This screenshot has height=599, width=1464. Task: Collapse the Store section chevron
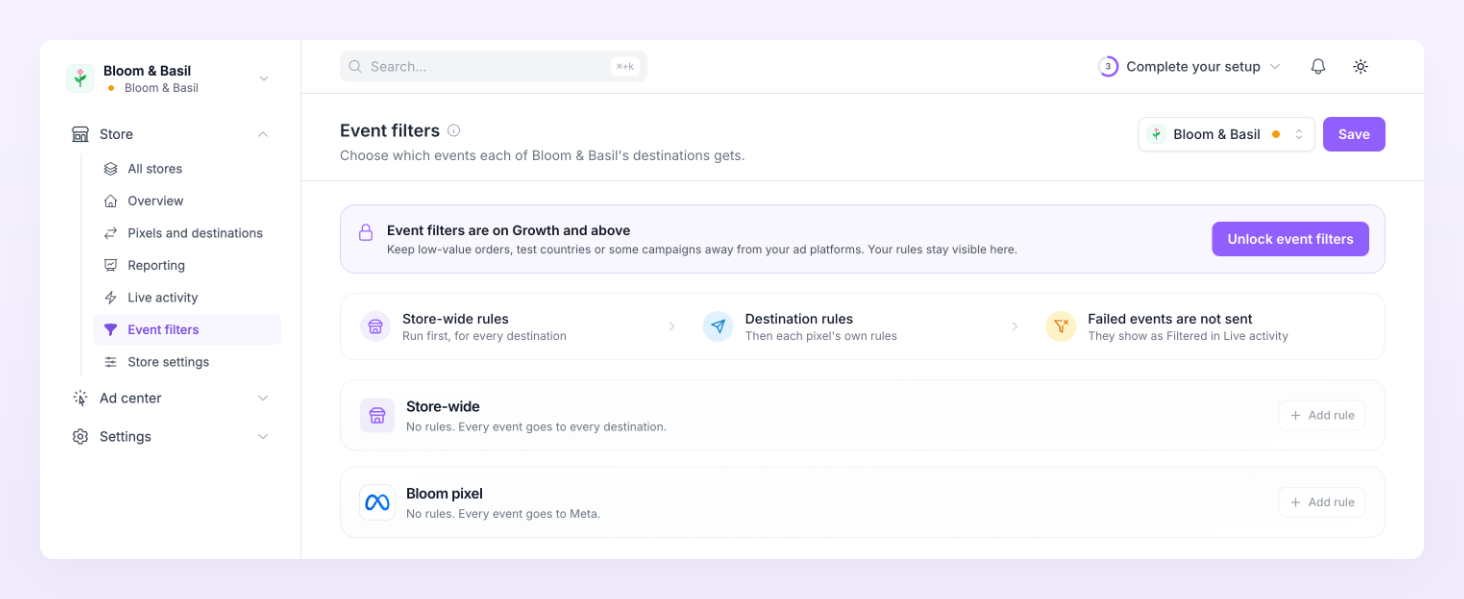[263, 134]
